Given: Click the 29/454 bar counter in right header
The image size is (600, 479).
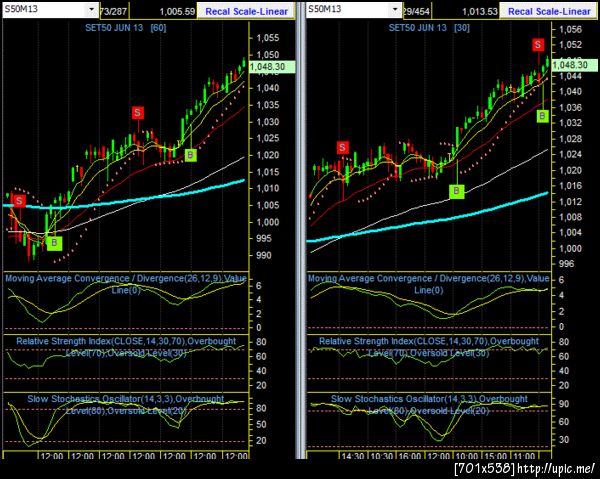Looking at the screenshot, I should [x=416, y=11].
